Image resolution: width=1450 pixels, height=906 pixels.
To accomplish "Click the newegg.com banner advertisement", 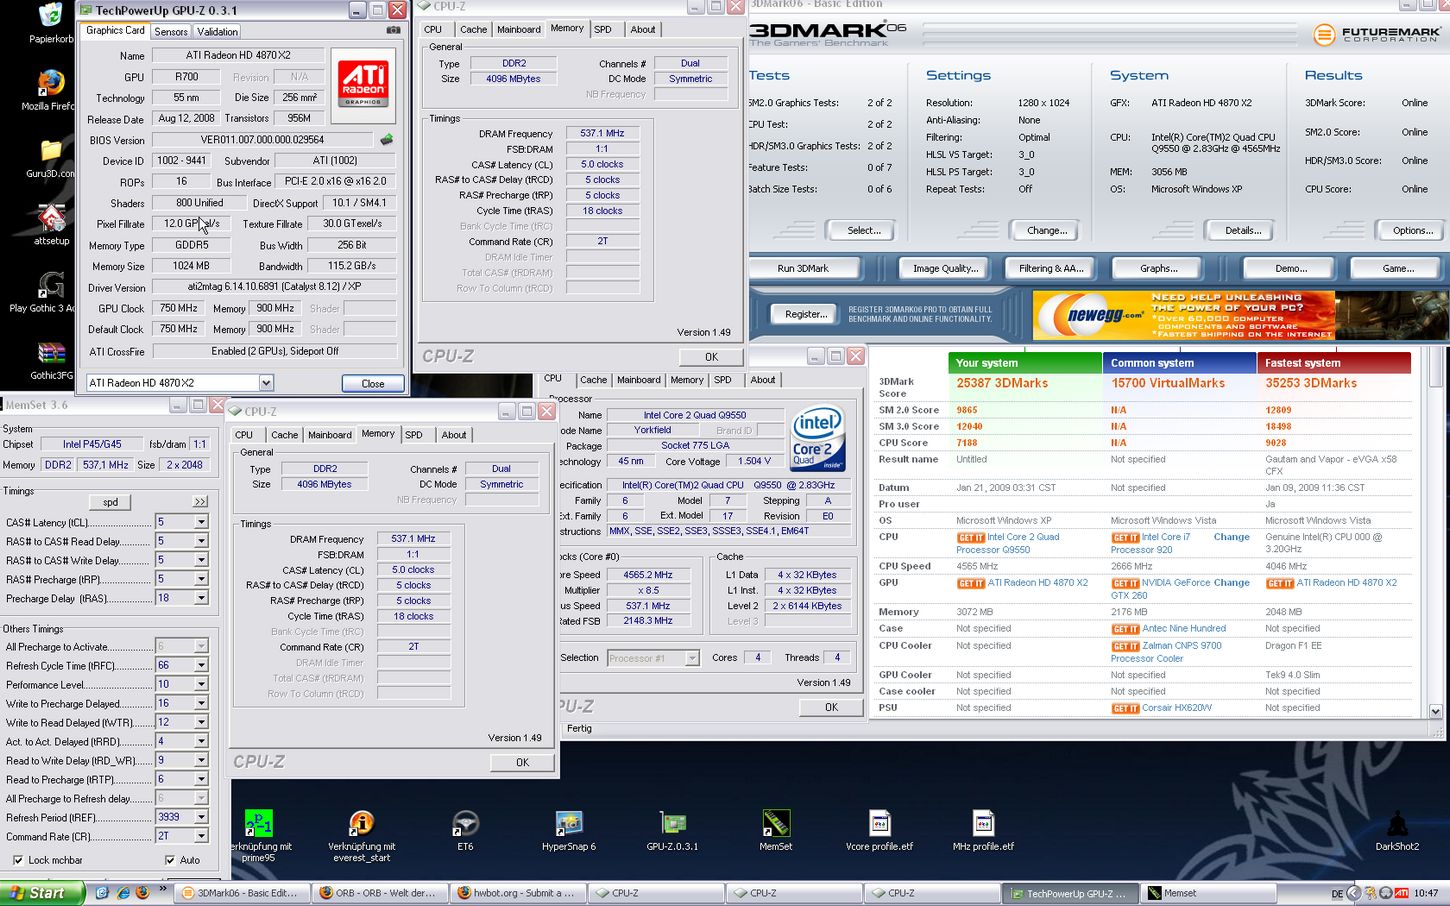I will [1183, 315].
